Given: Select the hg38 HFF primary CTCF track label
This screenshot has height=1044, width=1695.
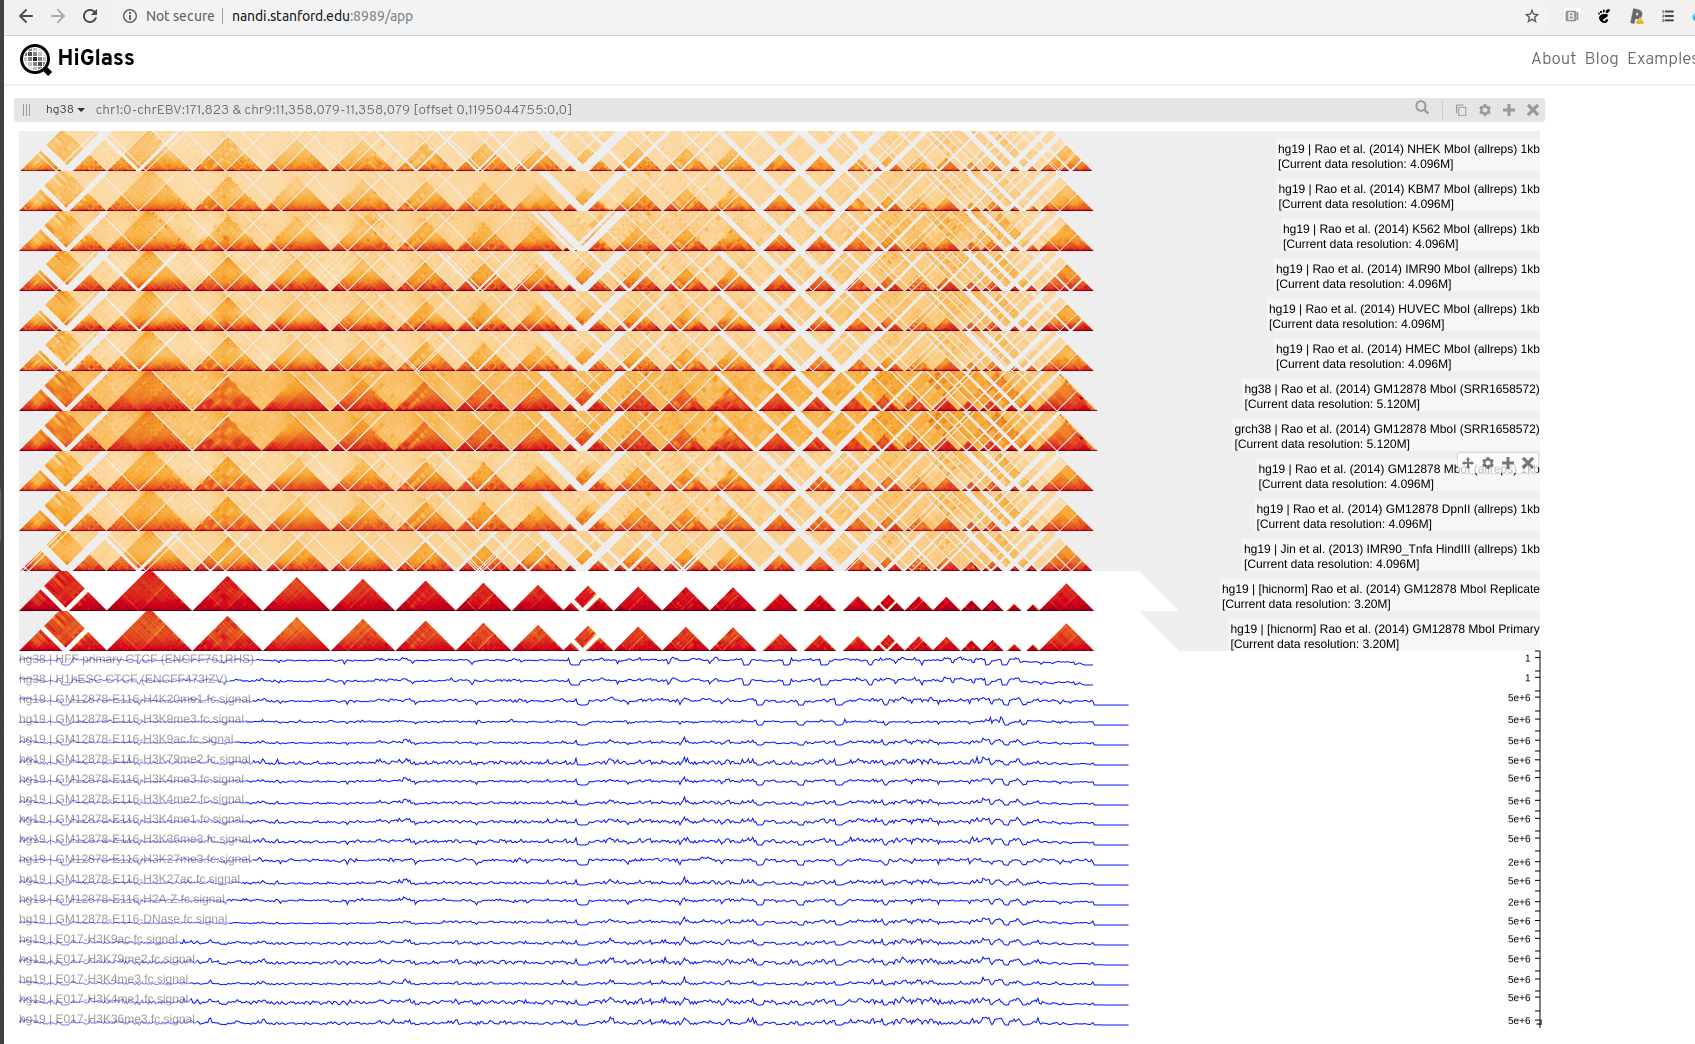Looking at the screenshot, I should click(135, 660).
